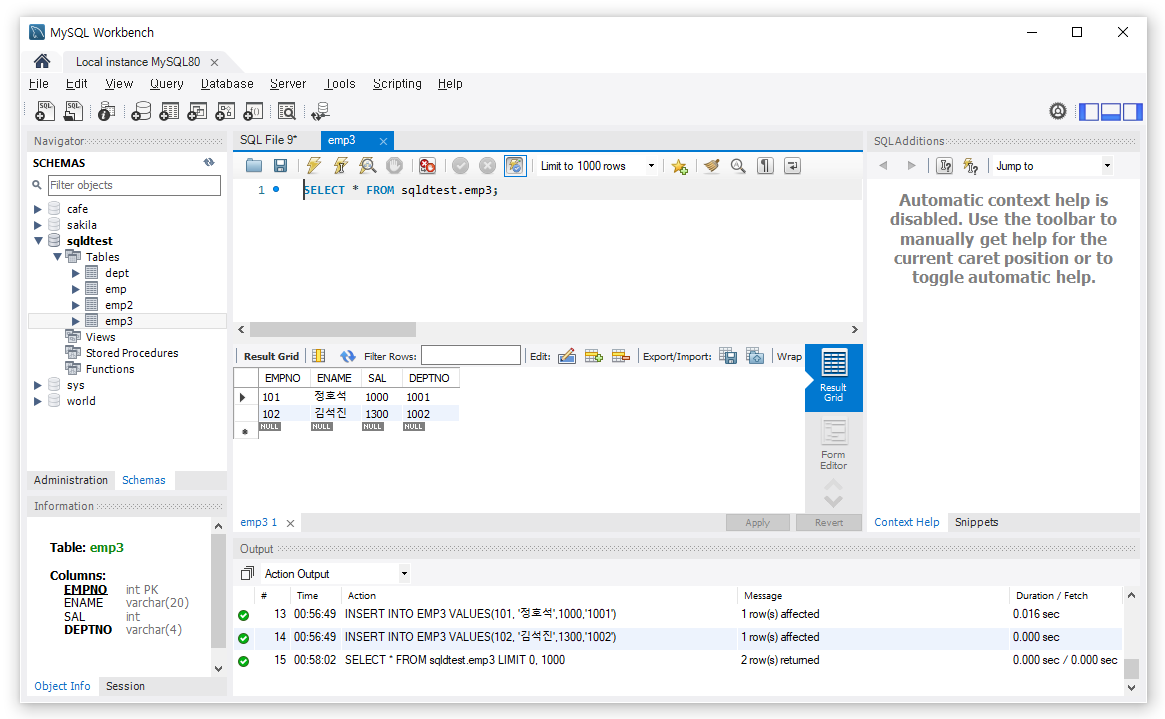Open Workbench preferences gear icon

click(1058, 111)
